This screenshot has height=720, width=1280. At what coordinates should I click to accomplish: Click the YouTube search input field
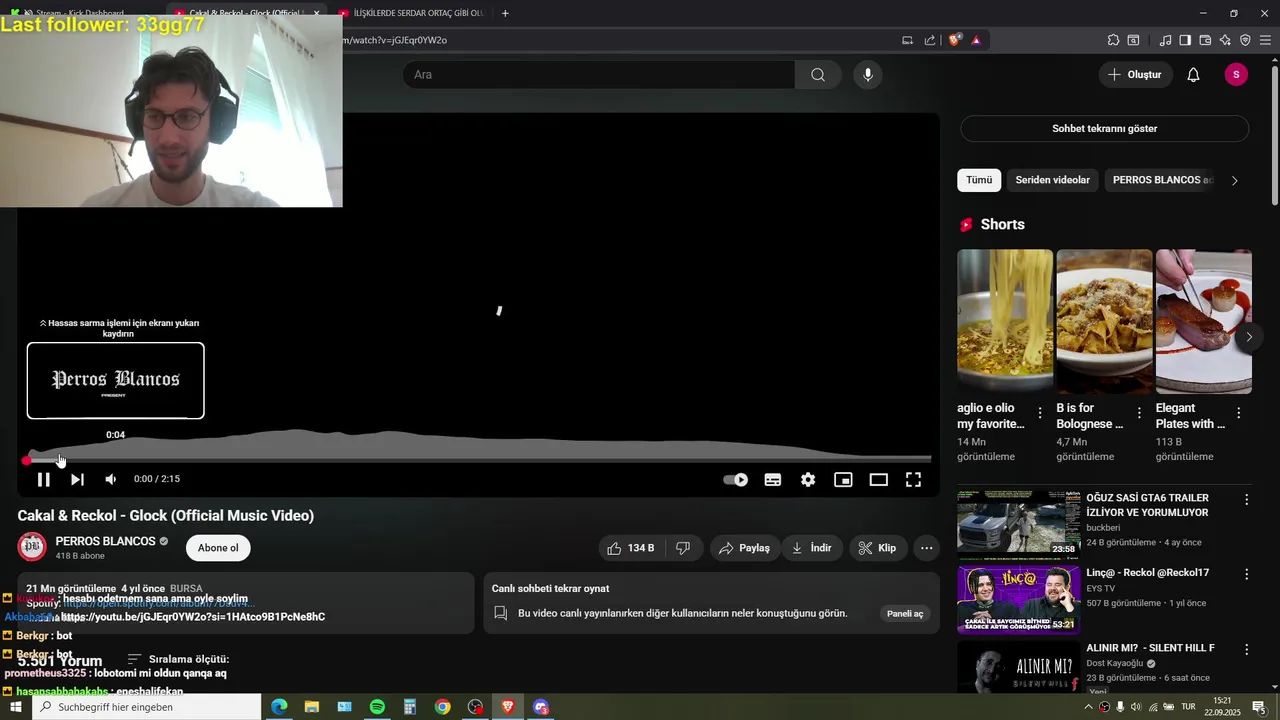(599, 75)
